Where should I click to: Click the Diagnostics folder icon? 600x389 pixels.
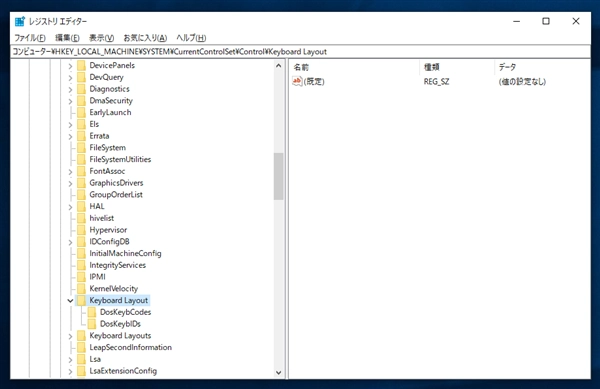pyautogui.click(x=81, y=89)
